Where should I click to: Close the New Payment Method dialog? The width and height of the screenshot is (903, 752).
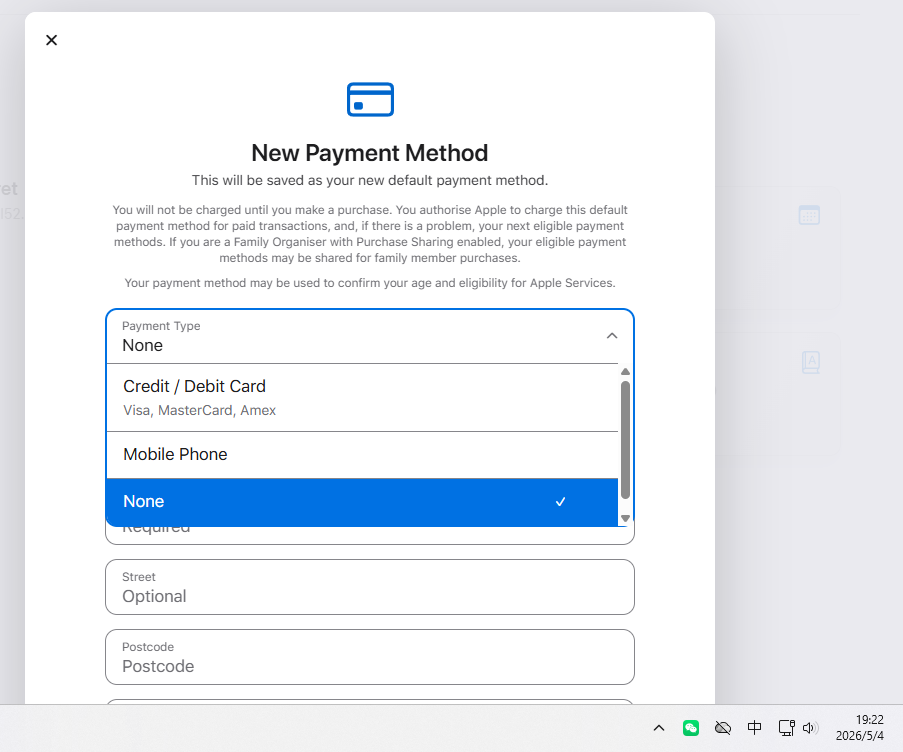[x=51, y=40]
